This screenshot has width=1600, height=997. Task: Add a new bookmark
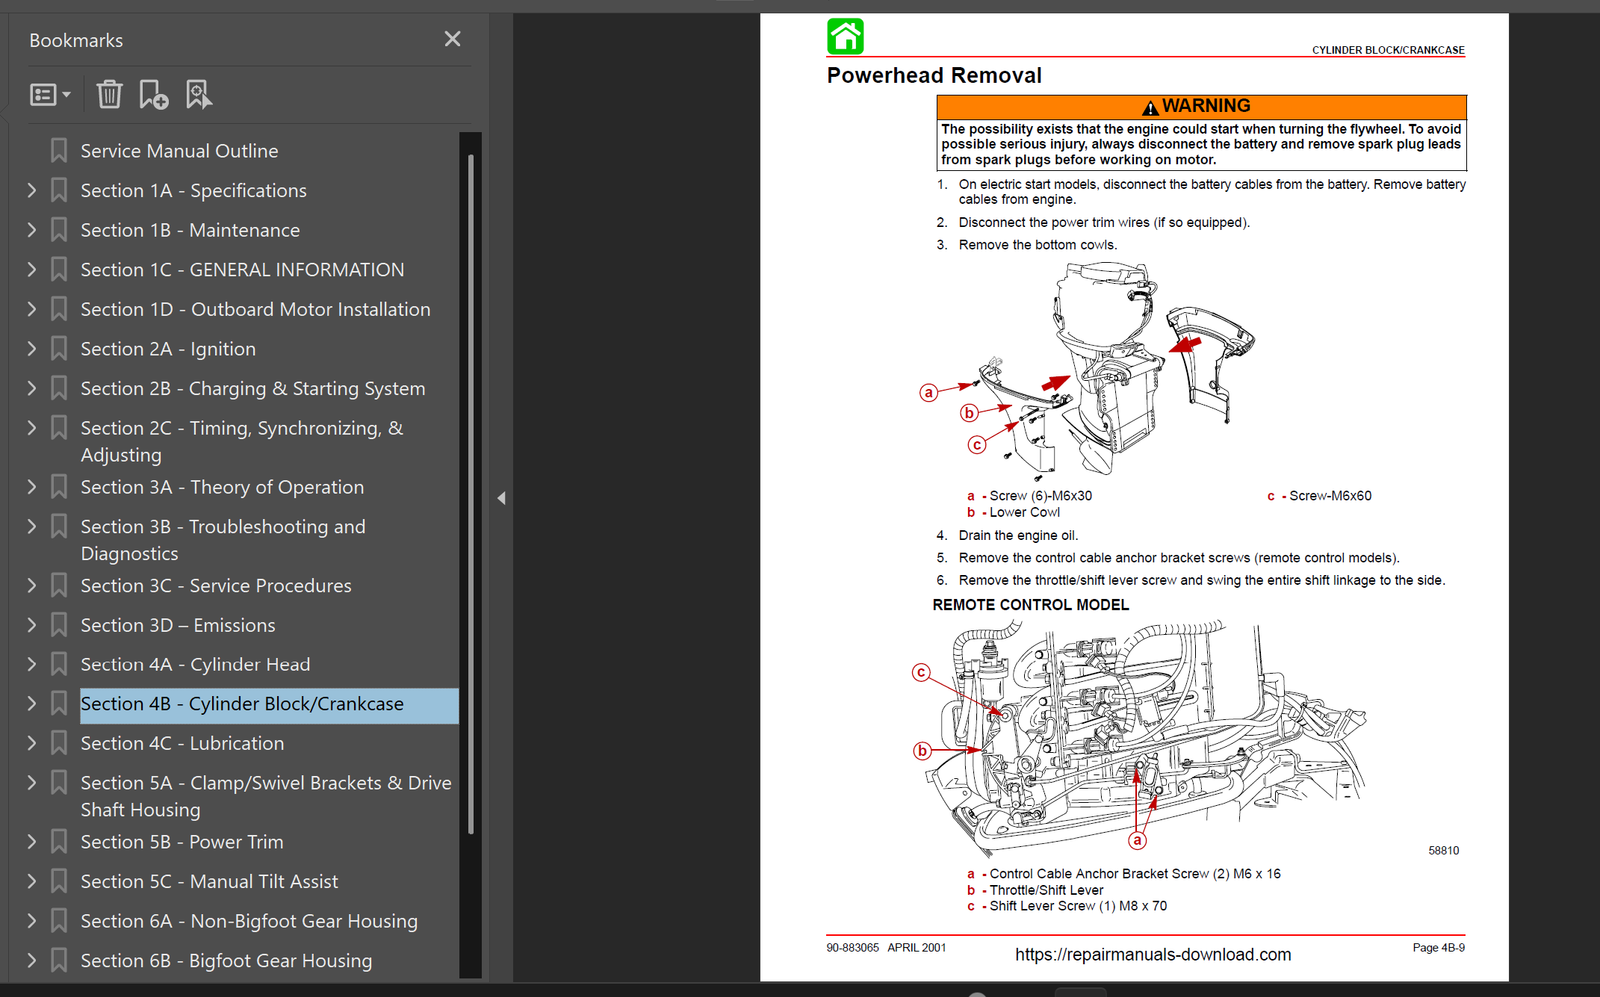[153, 95]
